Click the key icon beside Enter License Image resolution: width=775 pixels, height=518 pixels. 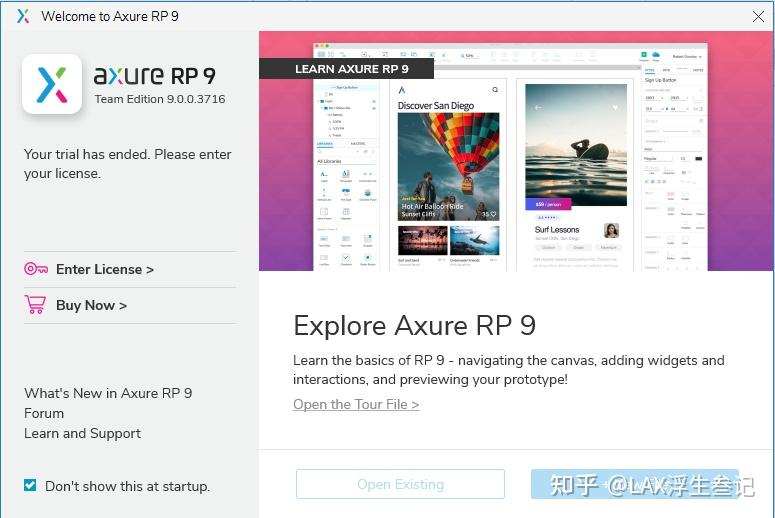point(36,269)
